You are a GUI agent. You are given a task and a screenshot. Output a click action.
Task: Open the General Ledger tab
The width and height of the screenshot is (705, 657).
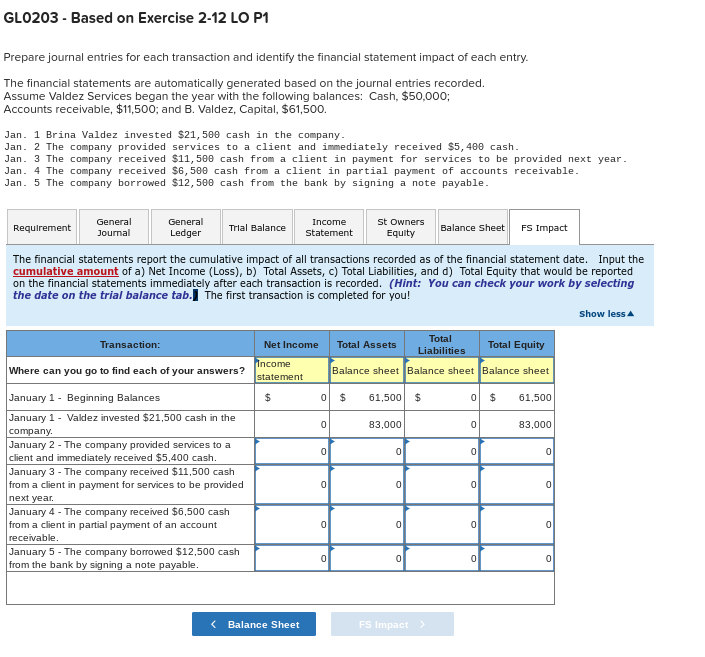[185, 227]
